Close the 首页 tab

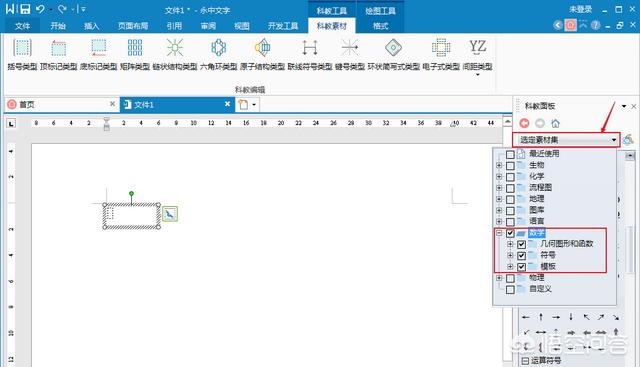112,105
